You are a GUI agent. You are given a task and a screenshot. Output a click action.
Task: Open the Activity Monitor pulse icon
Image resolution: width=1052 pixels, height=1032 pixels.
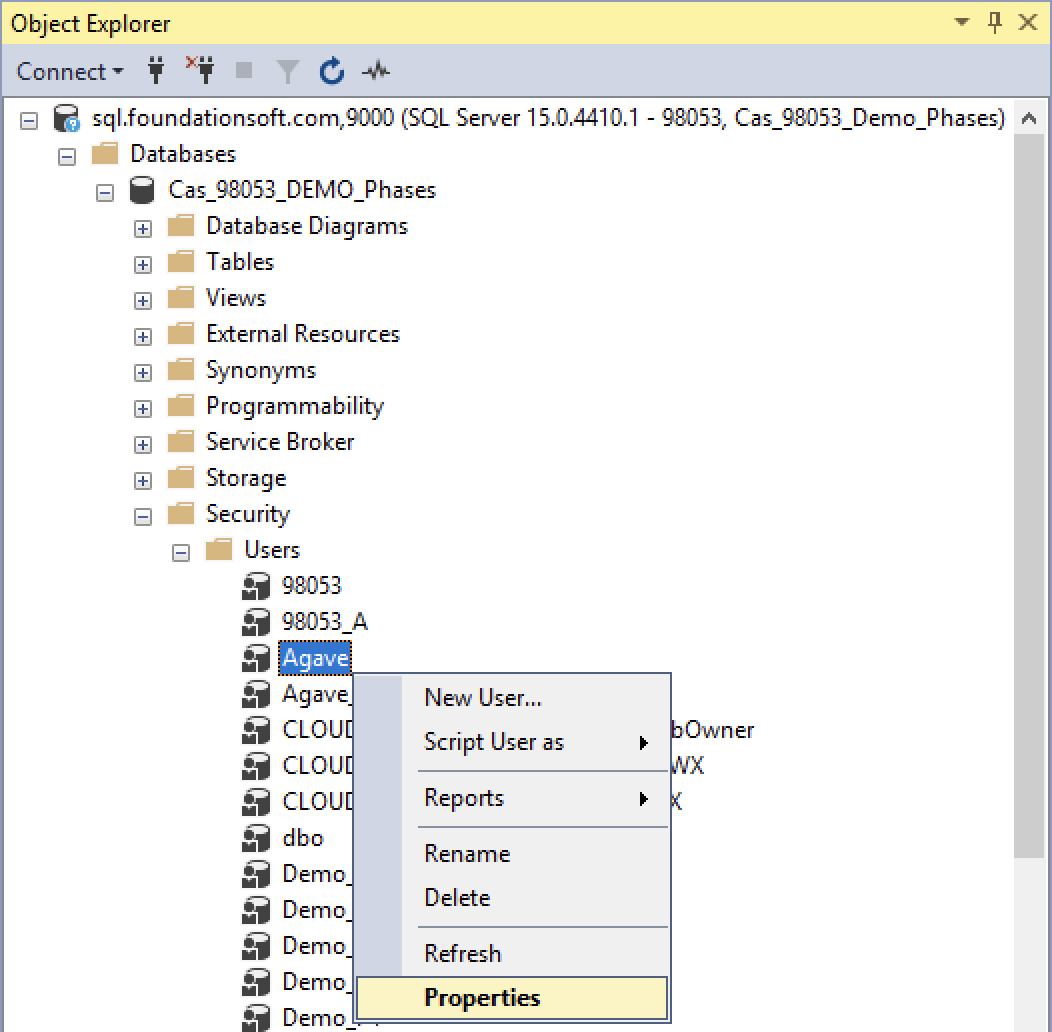[x=376, y=70]
